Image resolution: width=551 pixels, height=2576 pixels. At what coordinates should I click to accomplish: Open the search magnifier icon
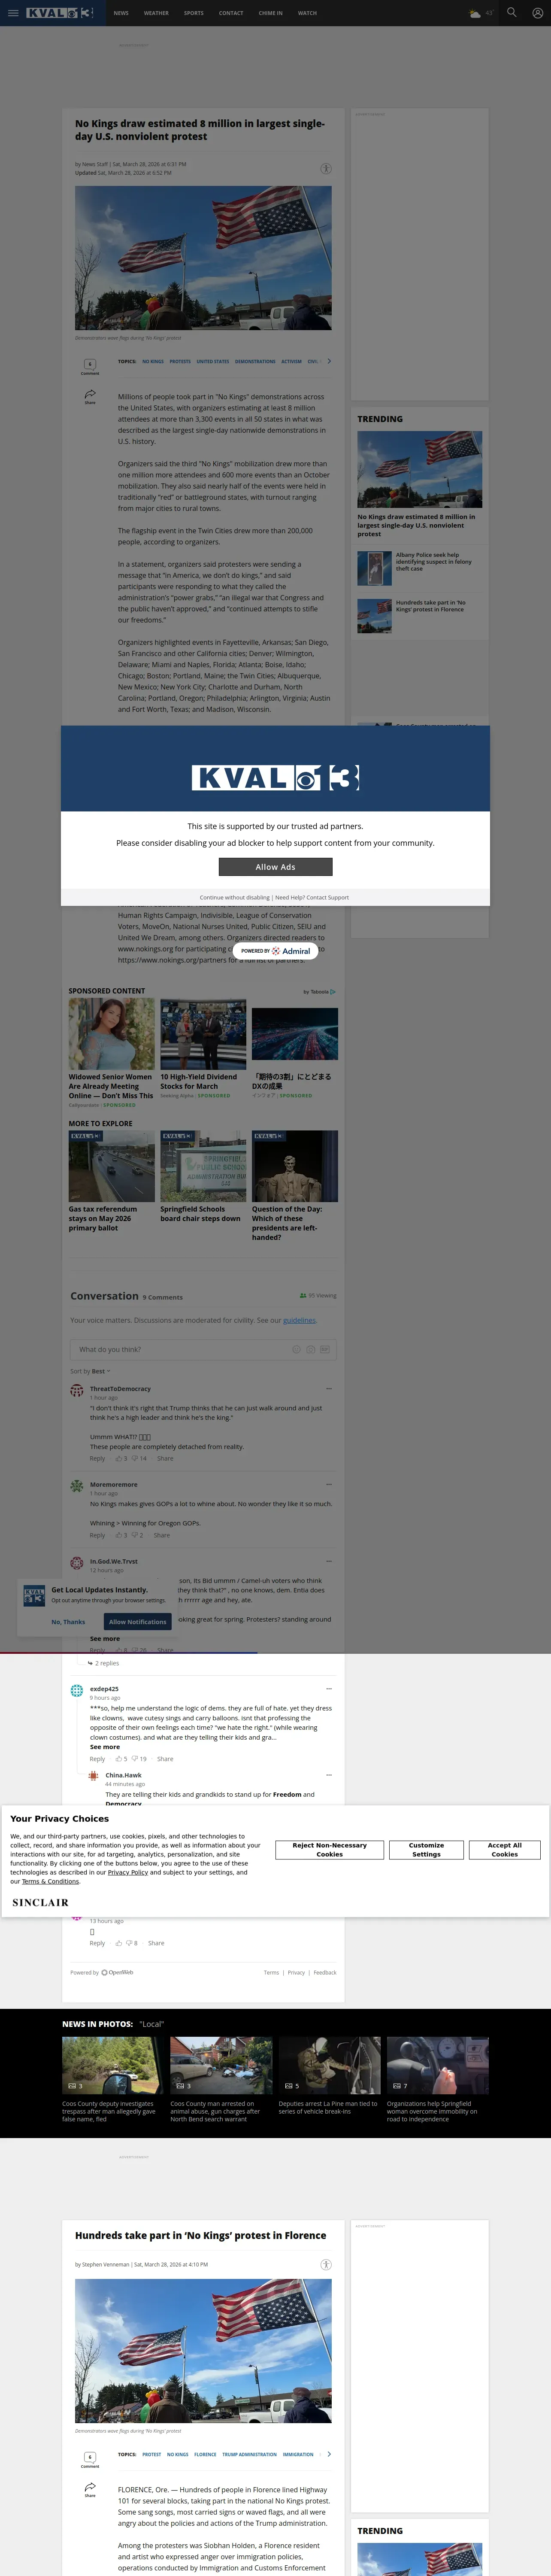tap(512, 13)
